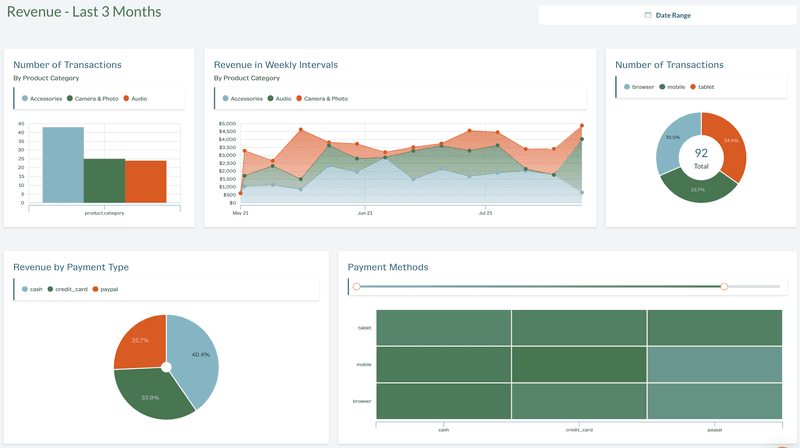This screenshot has width=800, height=448.
Task: Click the 'Jul 21' axis label
Action: pyautogui.click(x=486, y=213)
